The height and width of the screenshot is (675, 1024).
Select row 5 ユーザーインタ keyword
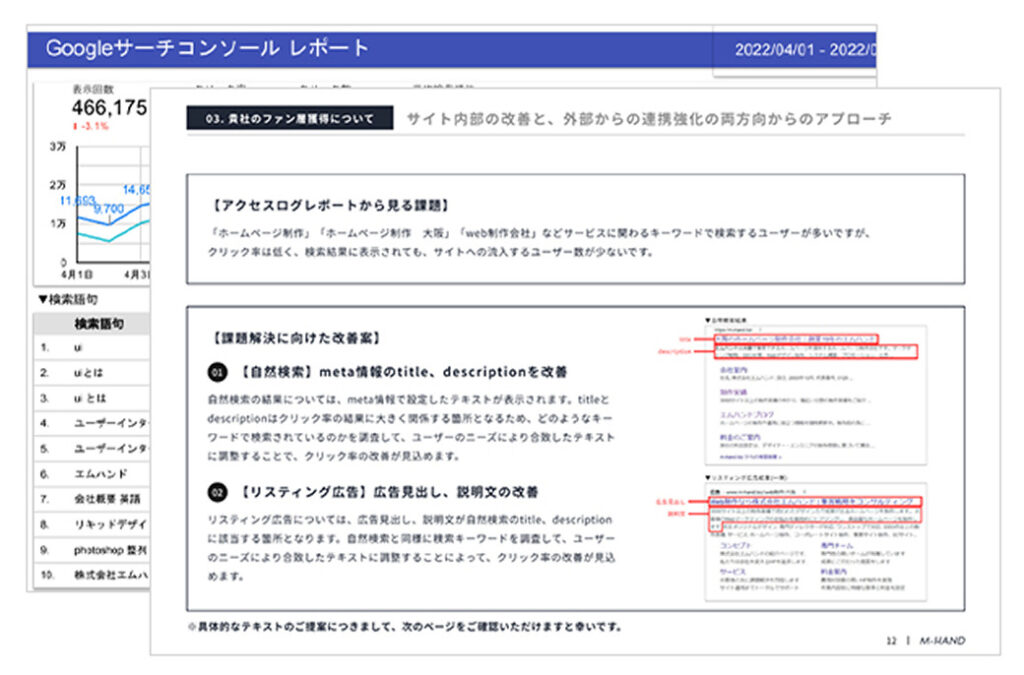(111, 448)
